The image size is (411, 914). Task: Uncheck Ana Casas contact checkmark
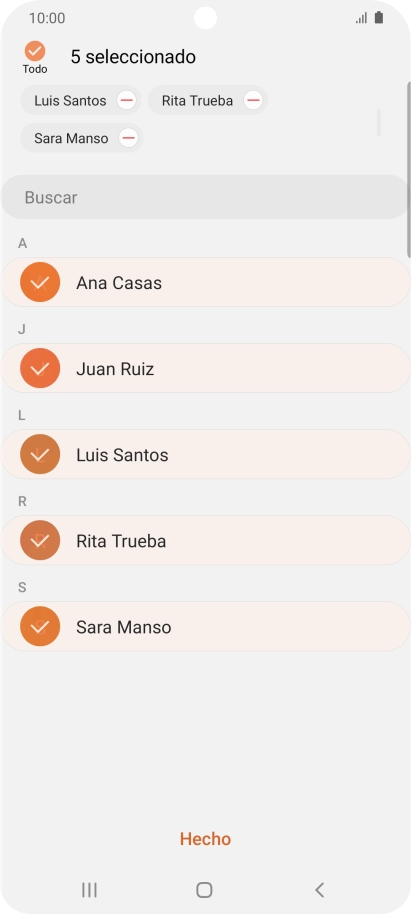pyautogui.click(x=40, y=283)
